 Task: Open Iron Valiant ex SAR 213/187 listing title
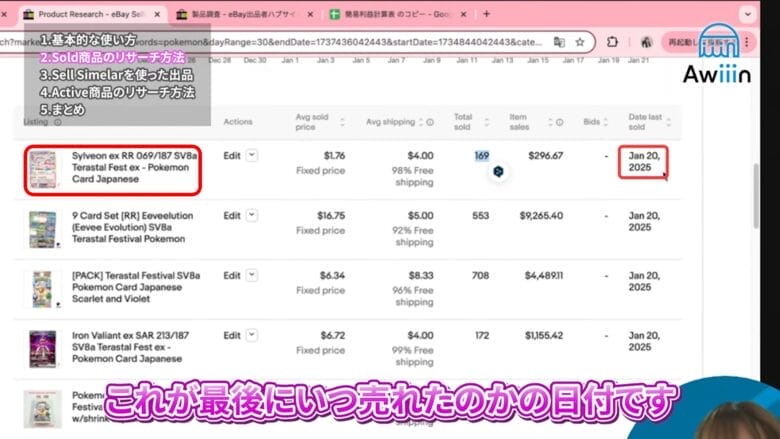(x=130, y=347)
